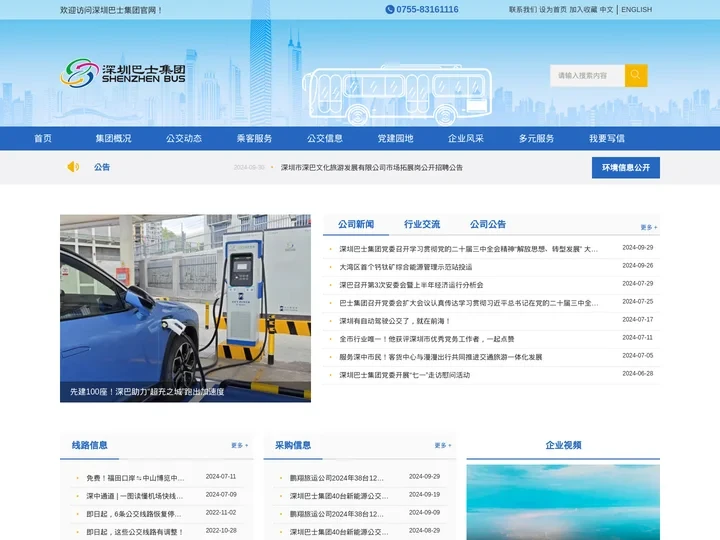Open procurement item 鹏翔旅运公司 dated 2024-09-29
Viewport: 720px width, 540px height.
337,478
